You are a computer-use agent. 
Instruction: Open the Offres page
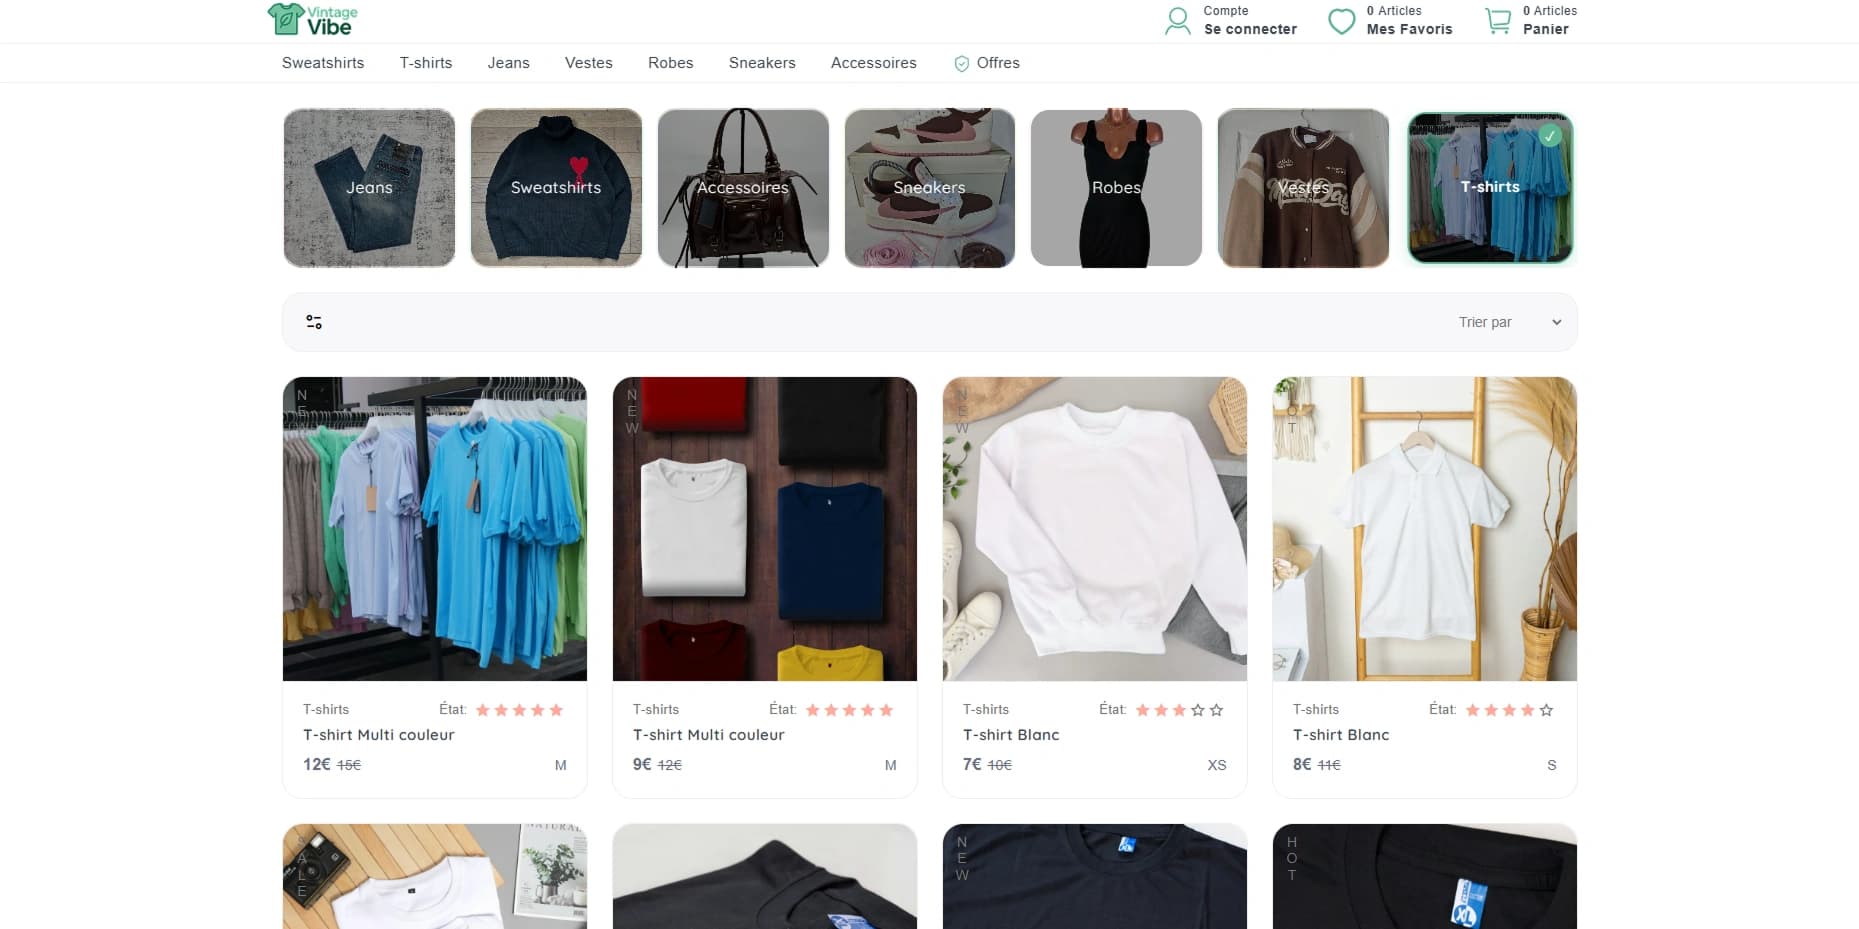999,62
